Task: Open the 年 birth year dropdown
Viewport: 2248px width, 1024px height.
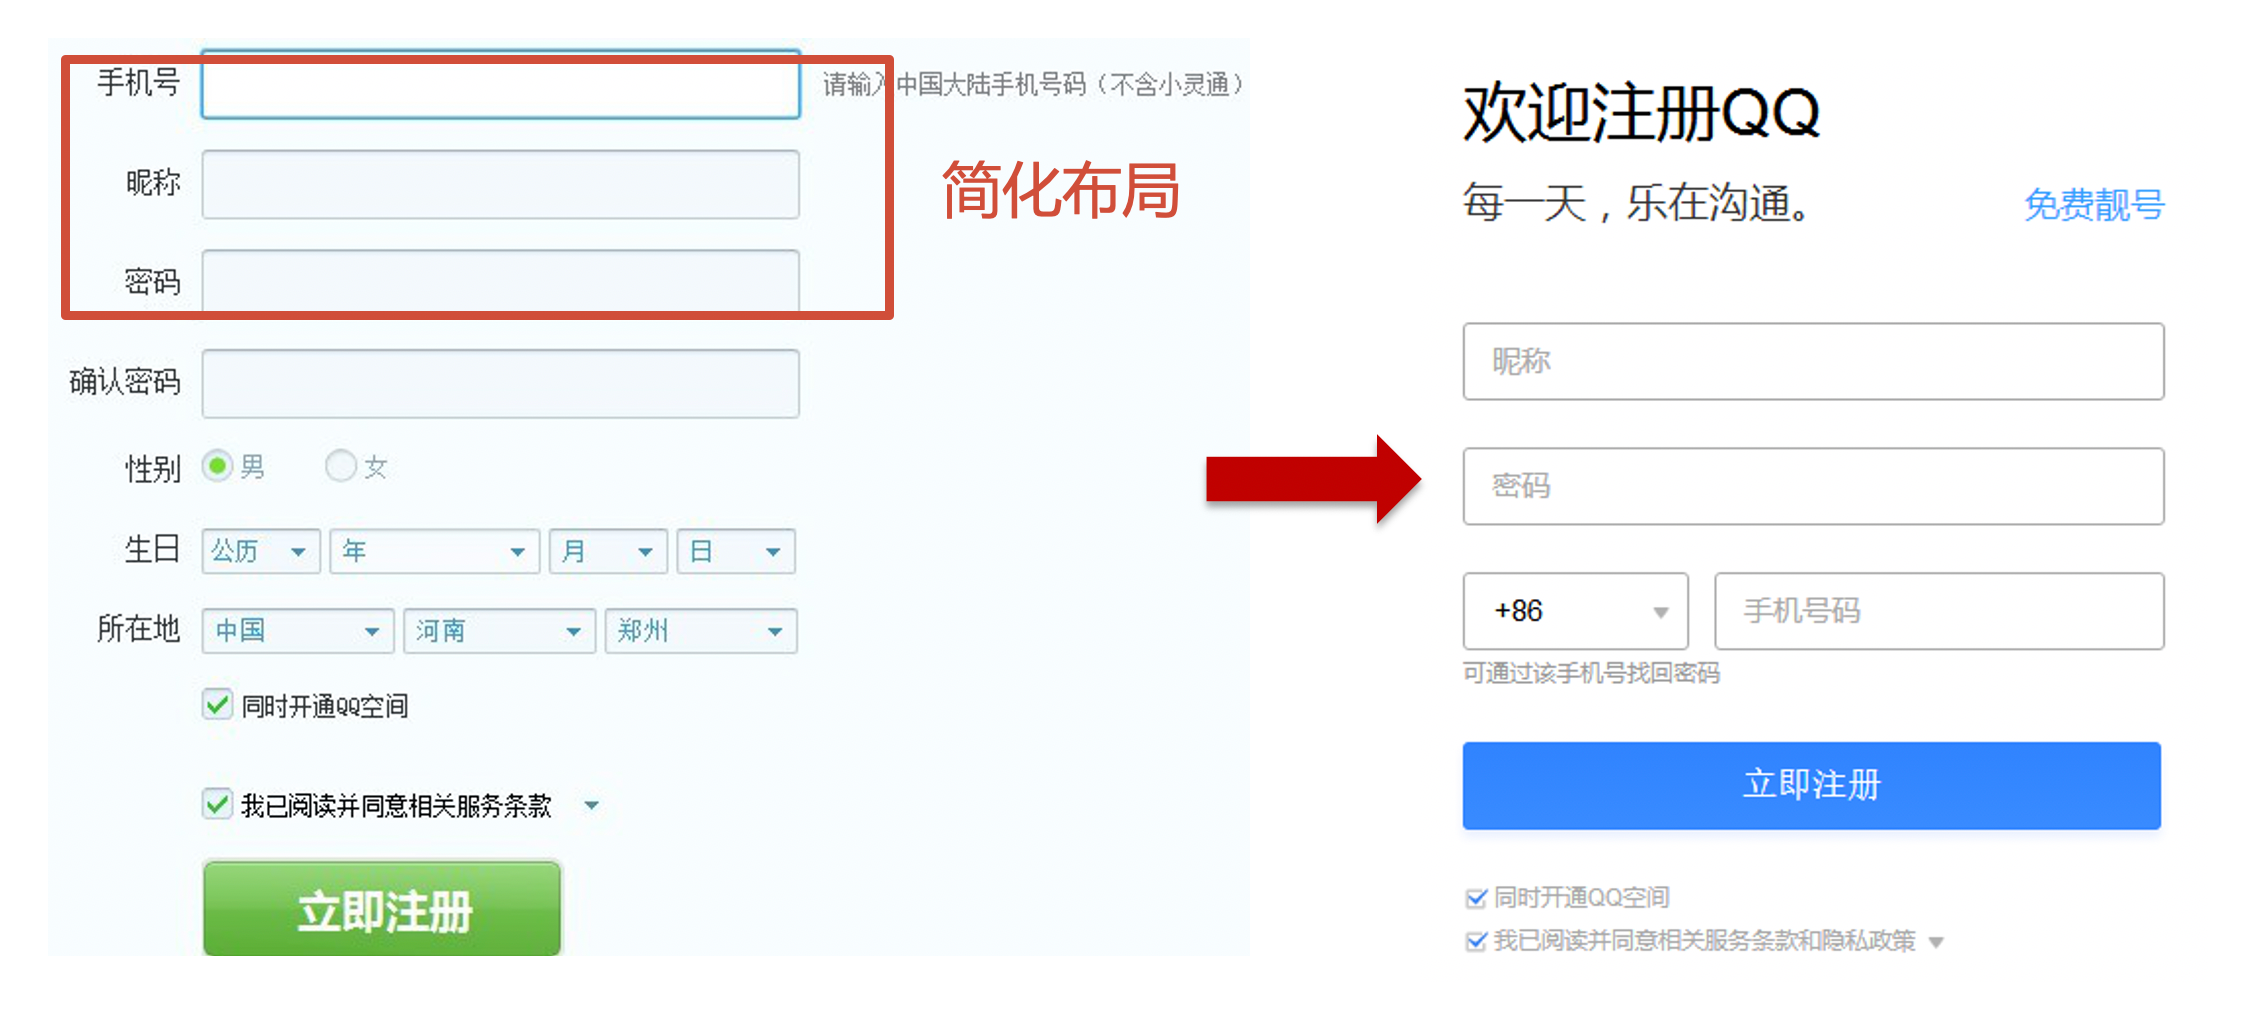Action: 434,551
